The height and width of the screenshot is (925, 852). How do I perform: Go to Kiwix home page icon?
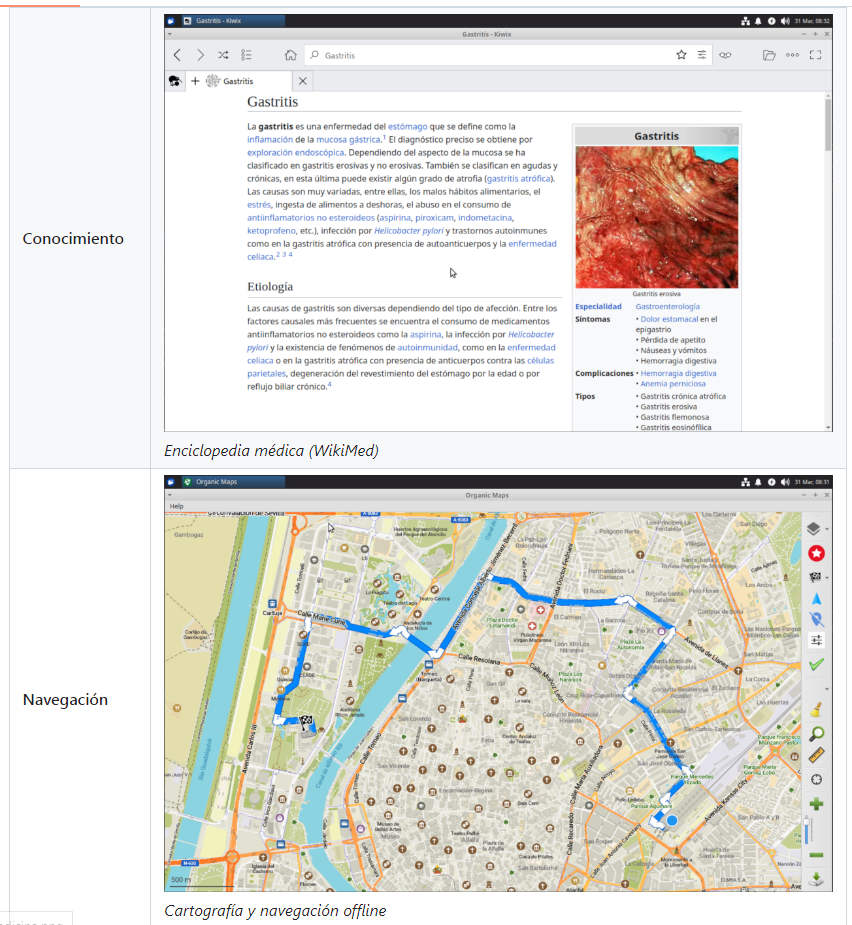(290, 56)
